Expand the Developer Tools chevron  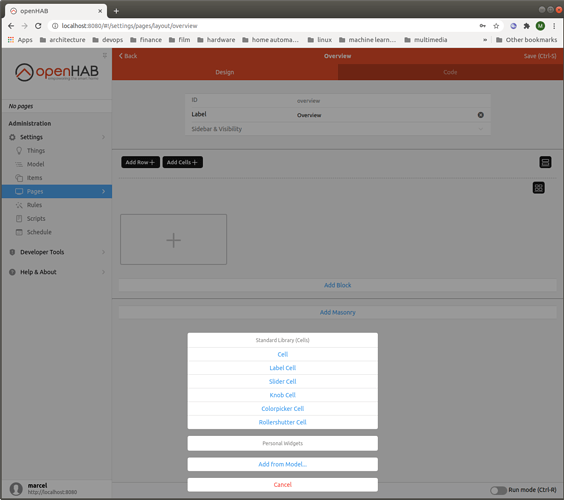pyautogui.click(x=103, y=252)
